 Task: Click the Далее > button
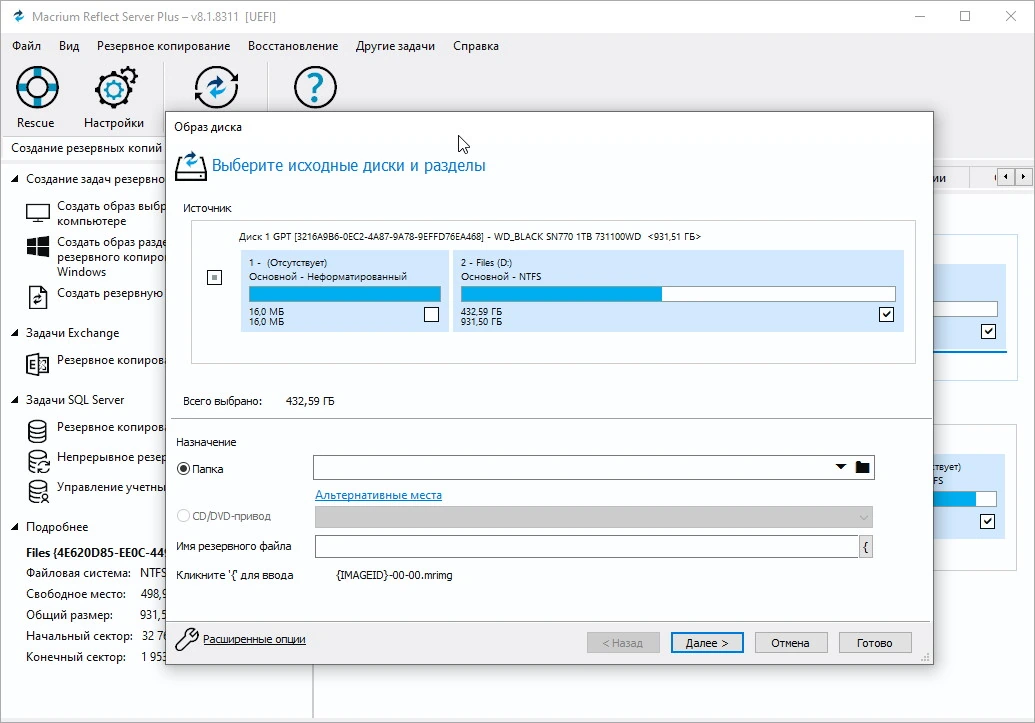click(707, 642)
